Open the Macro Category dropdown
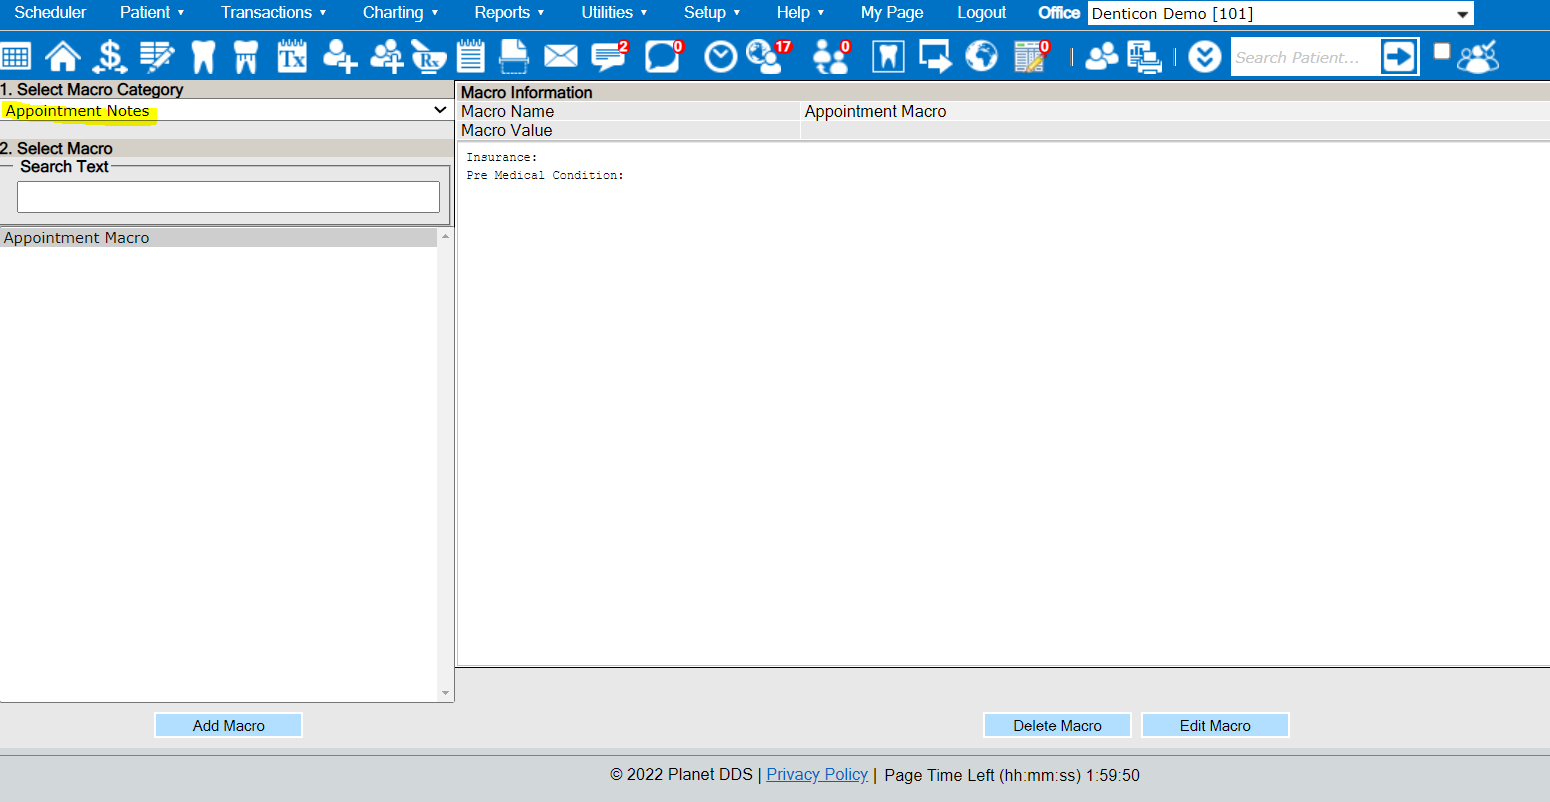This screenshot has height=802, width=1550. pyautogui.click(x=226, y=110)
